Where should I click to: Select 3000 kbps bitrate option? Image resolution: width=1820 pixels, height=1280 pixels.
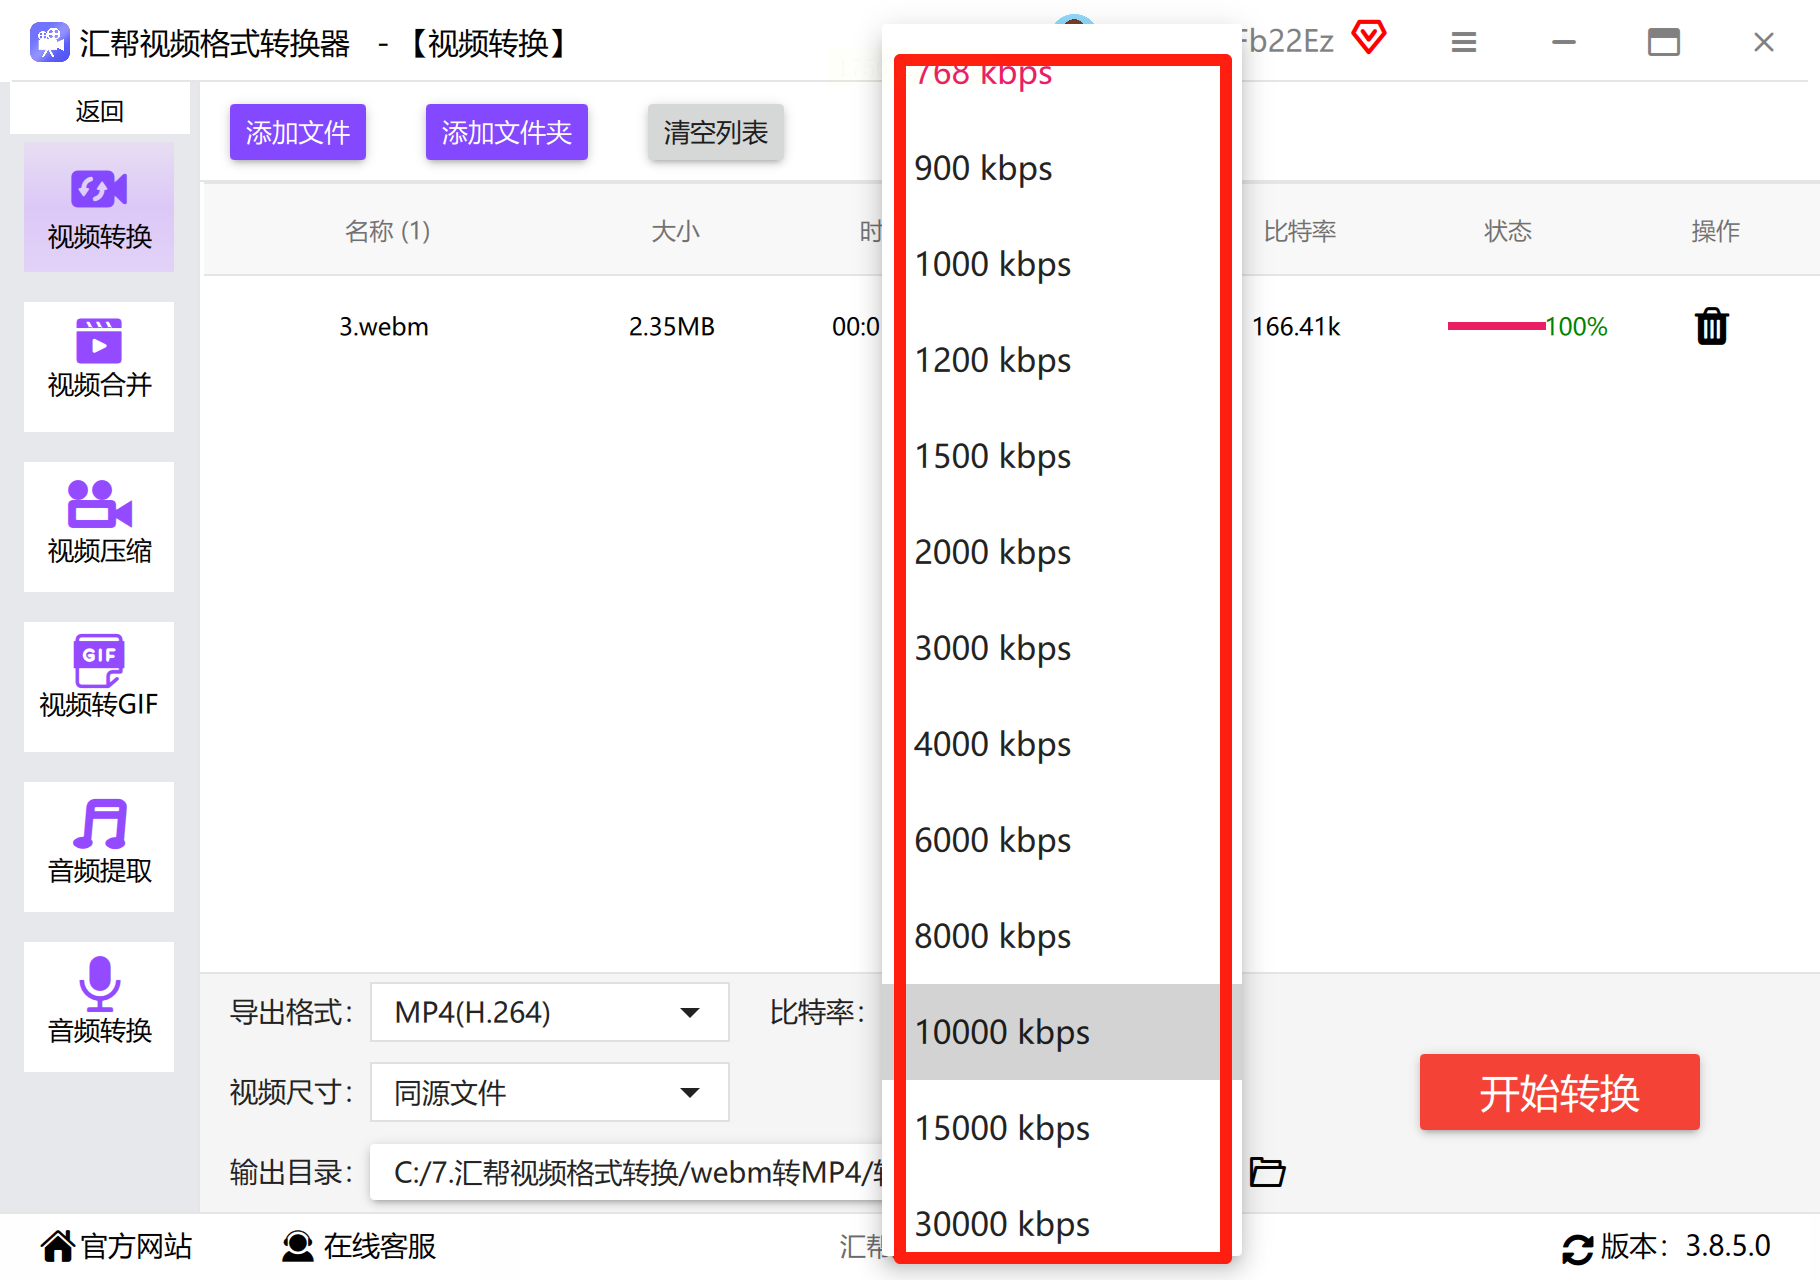pyautogui.click(x=1062, y=648)
